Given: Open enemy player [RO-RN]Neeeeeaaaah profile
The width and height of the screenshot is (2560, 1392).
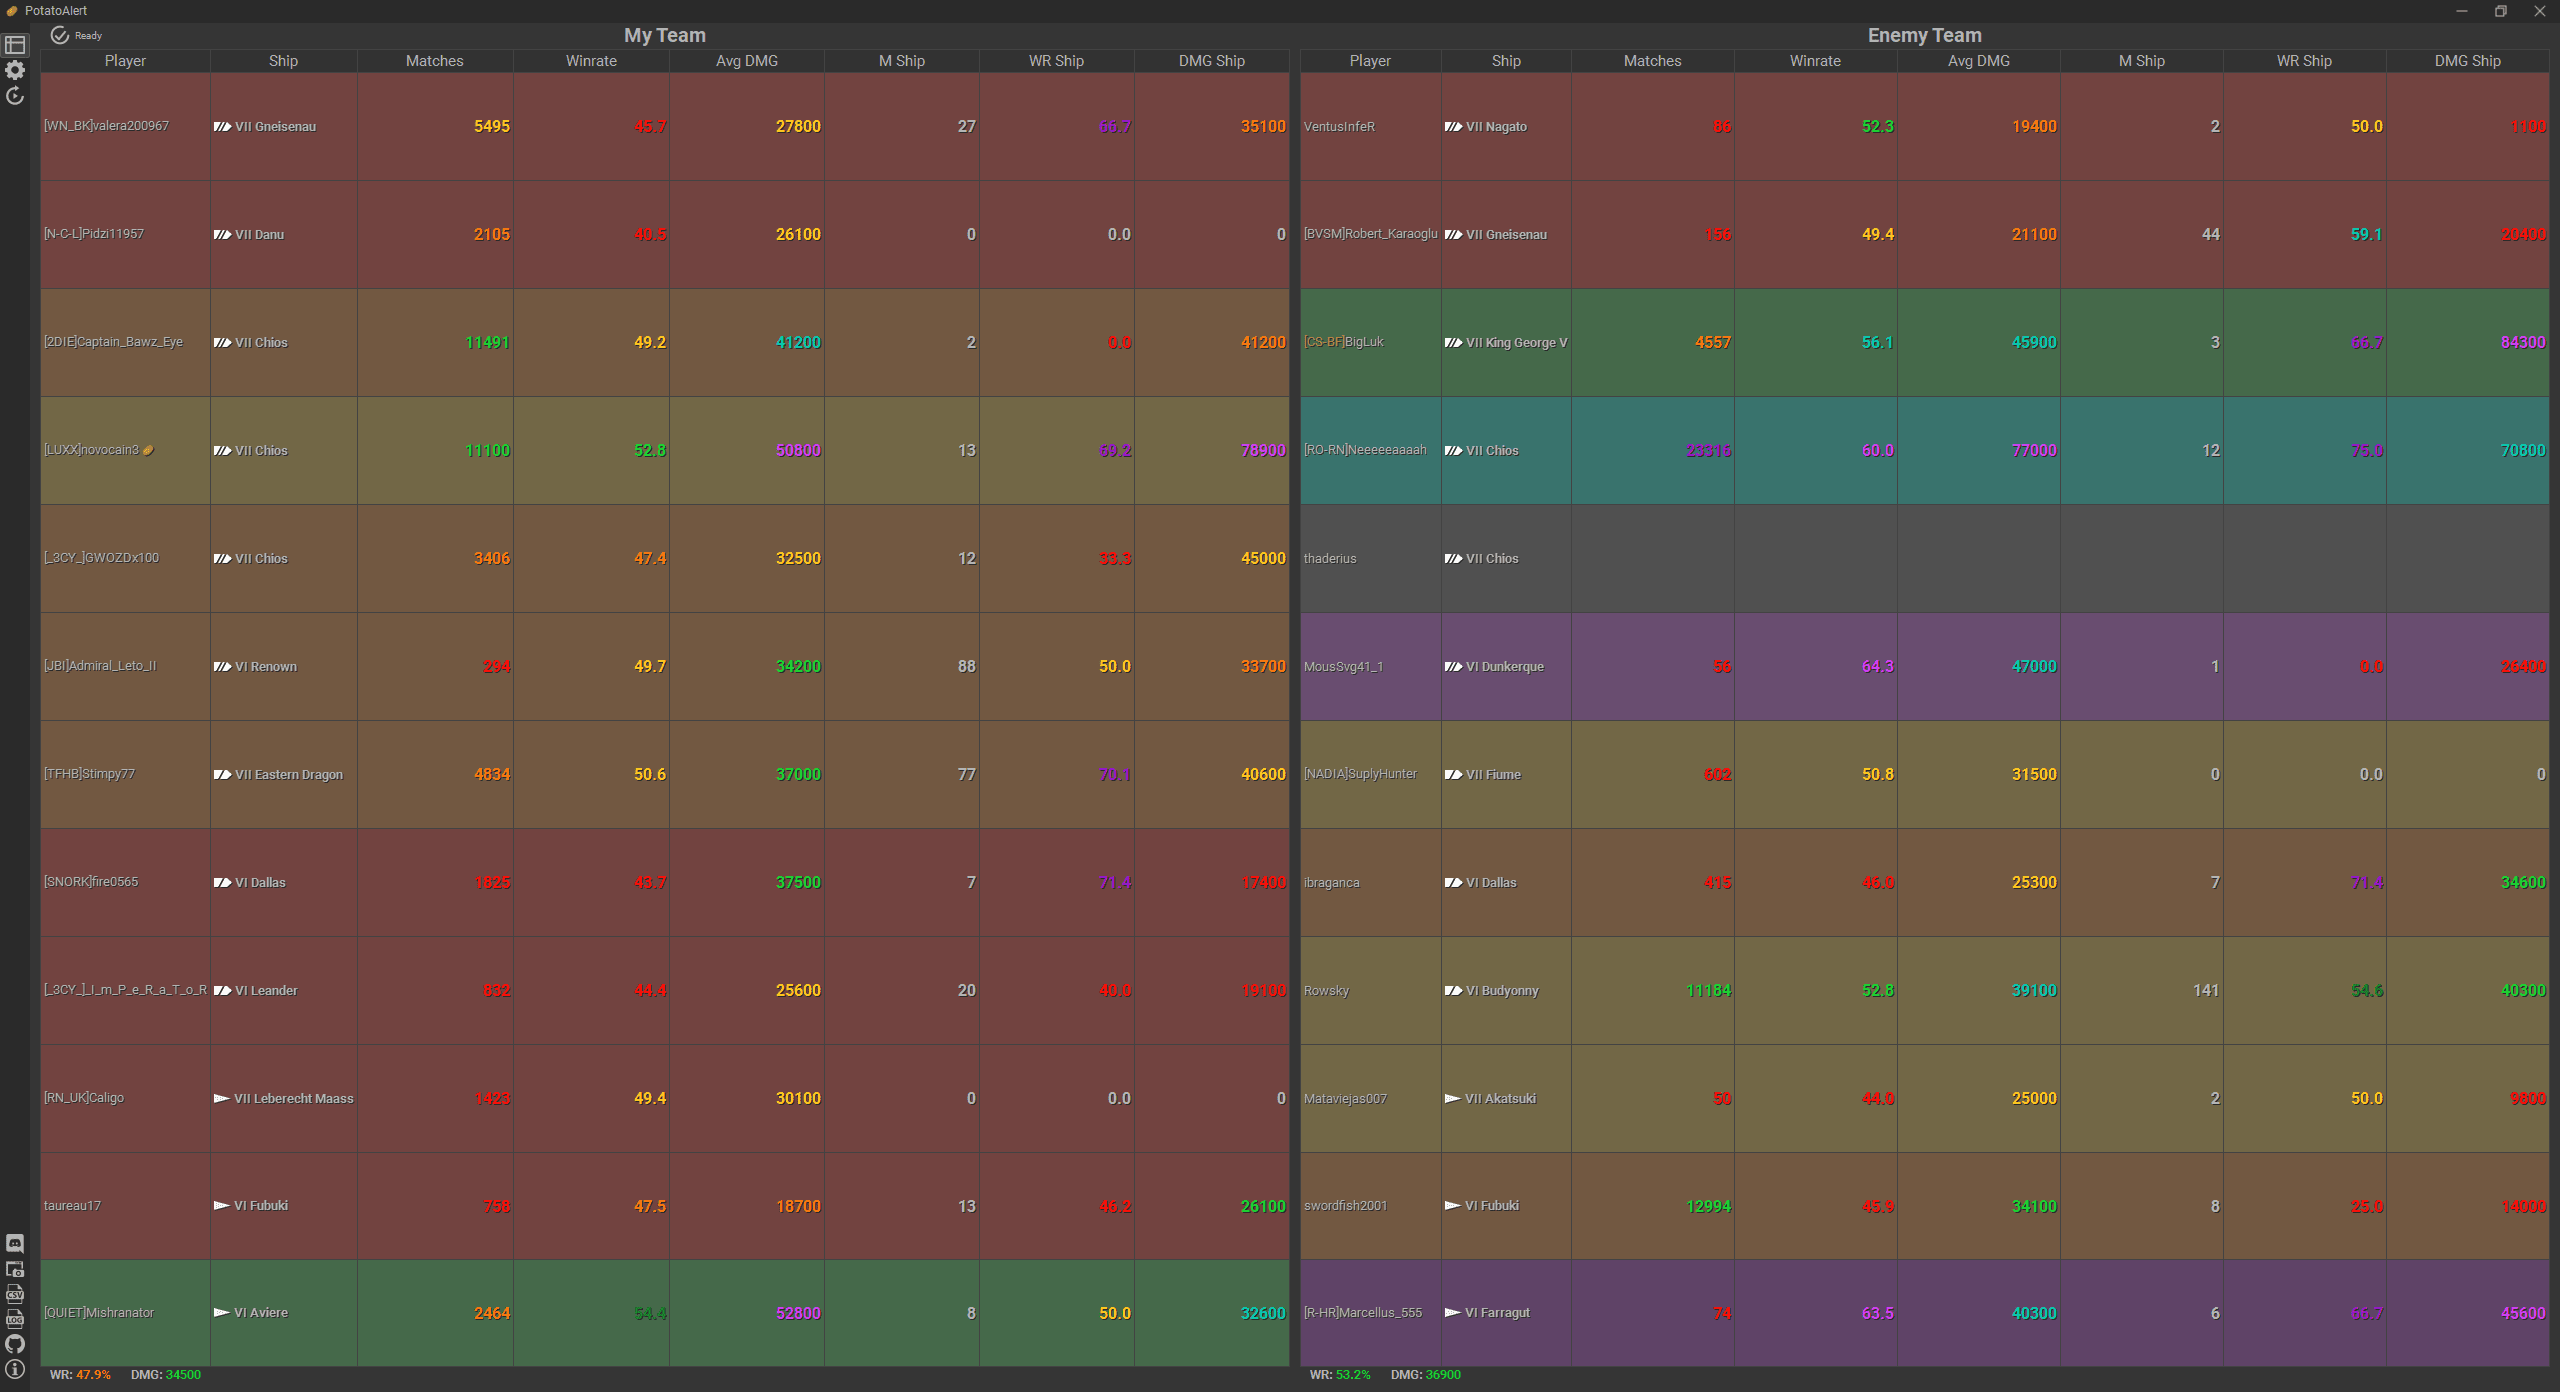Looking at the screenshot, I should point(1365,450).
